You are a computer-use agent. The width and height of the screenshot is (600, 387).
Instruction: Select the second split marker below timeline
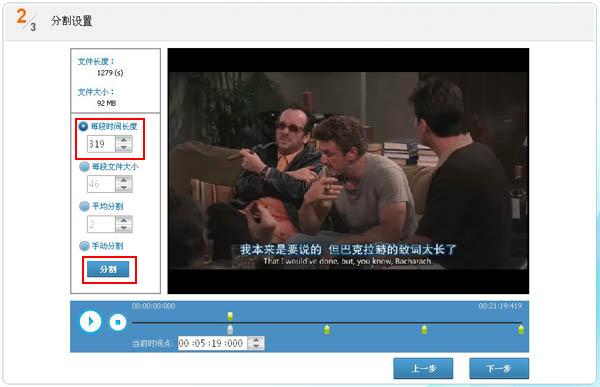click(x=326, y=330)
